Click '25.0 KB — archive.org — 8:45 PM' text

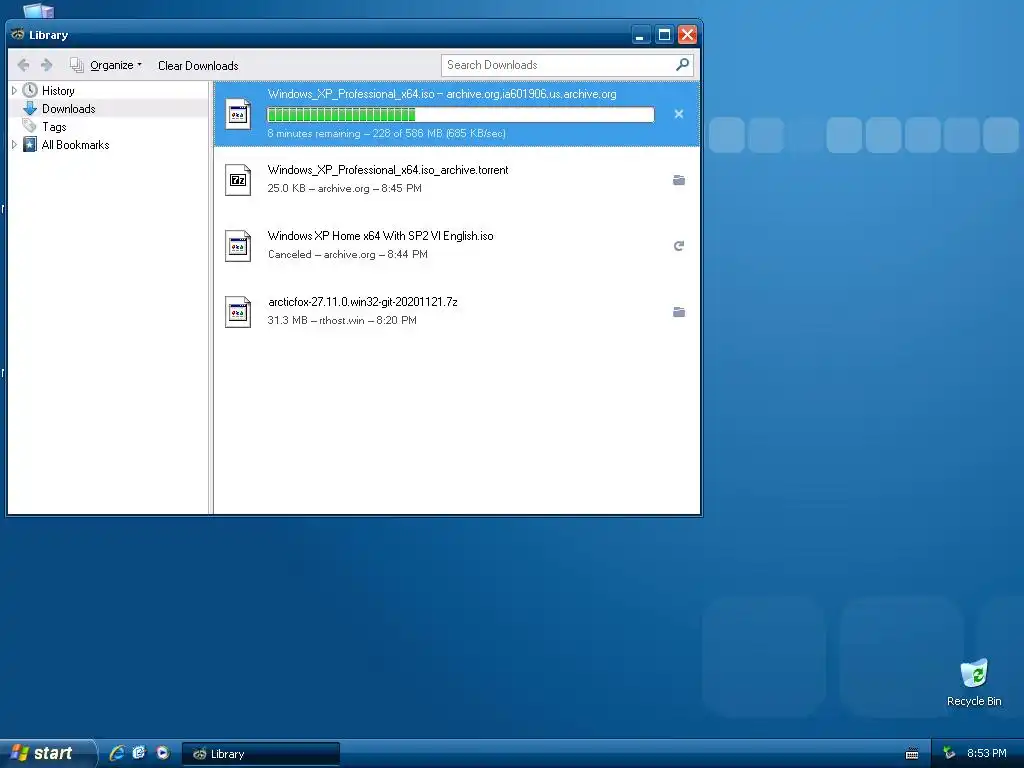pos(344,188)
